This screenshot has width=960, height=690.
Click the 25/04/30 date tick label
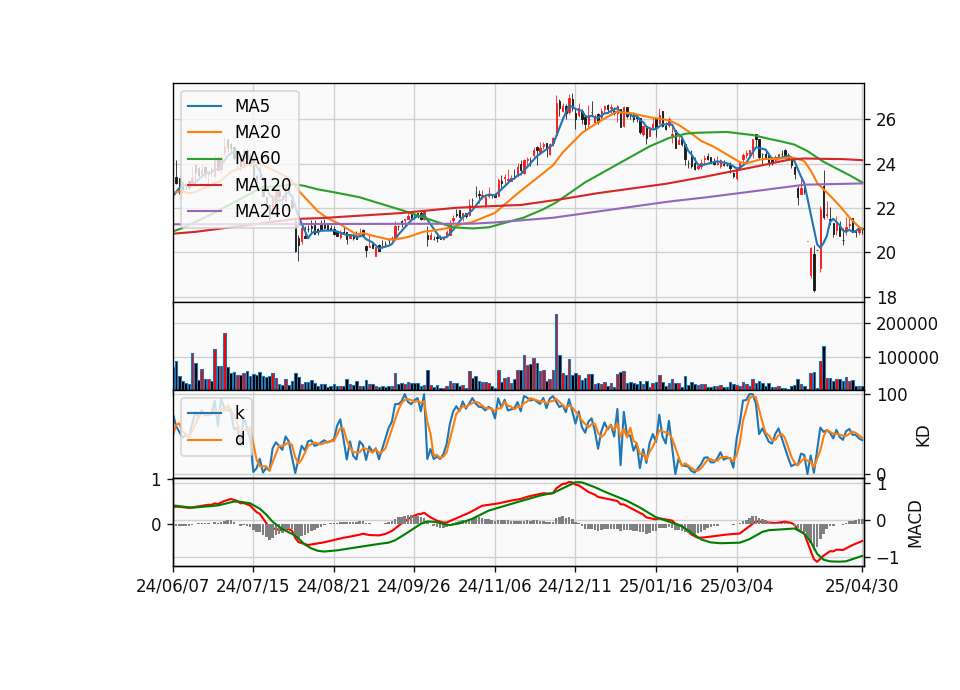(862, 586)
